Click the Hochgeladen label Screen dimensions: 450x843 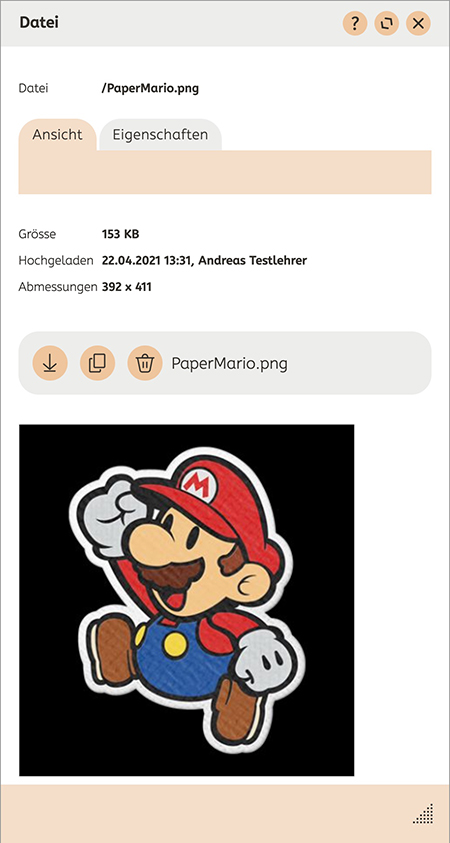(x=58, y=261)
